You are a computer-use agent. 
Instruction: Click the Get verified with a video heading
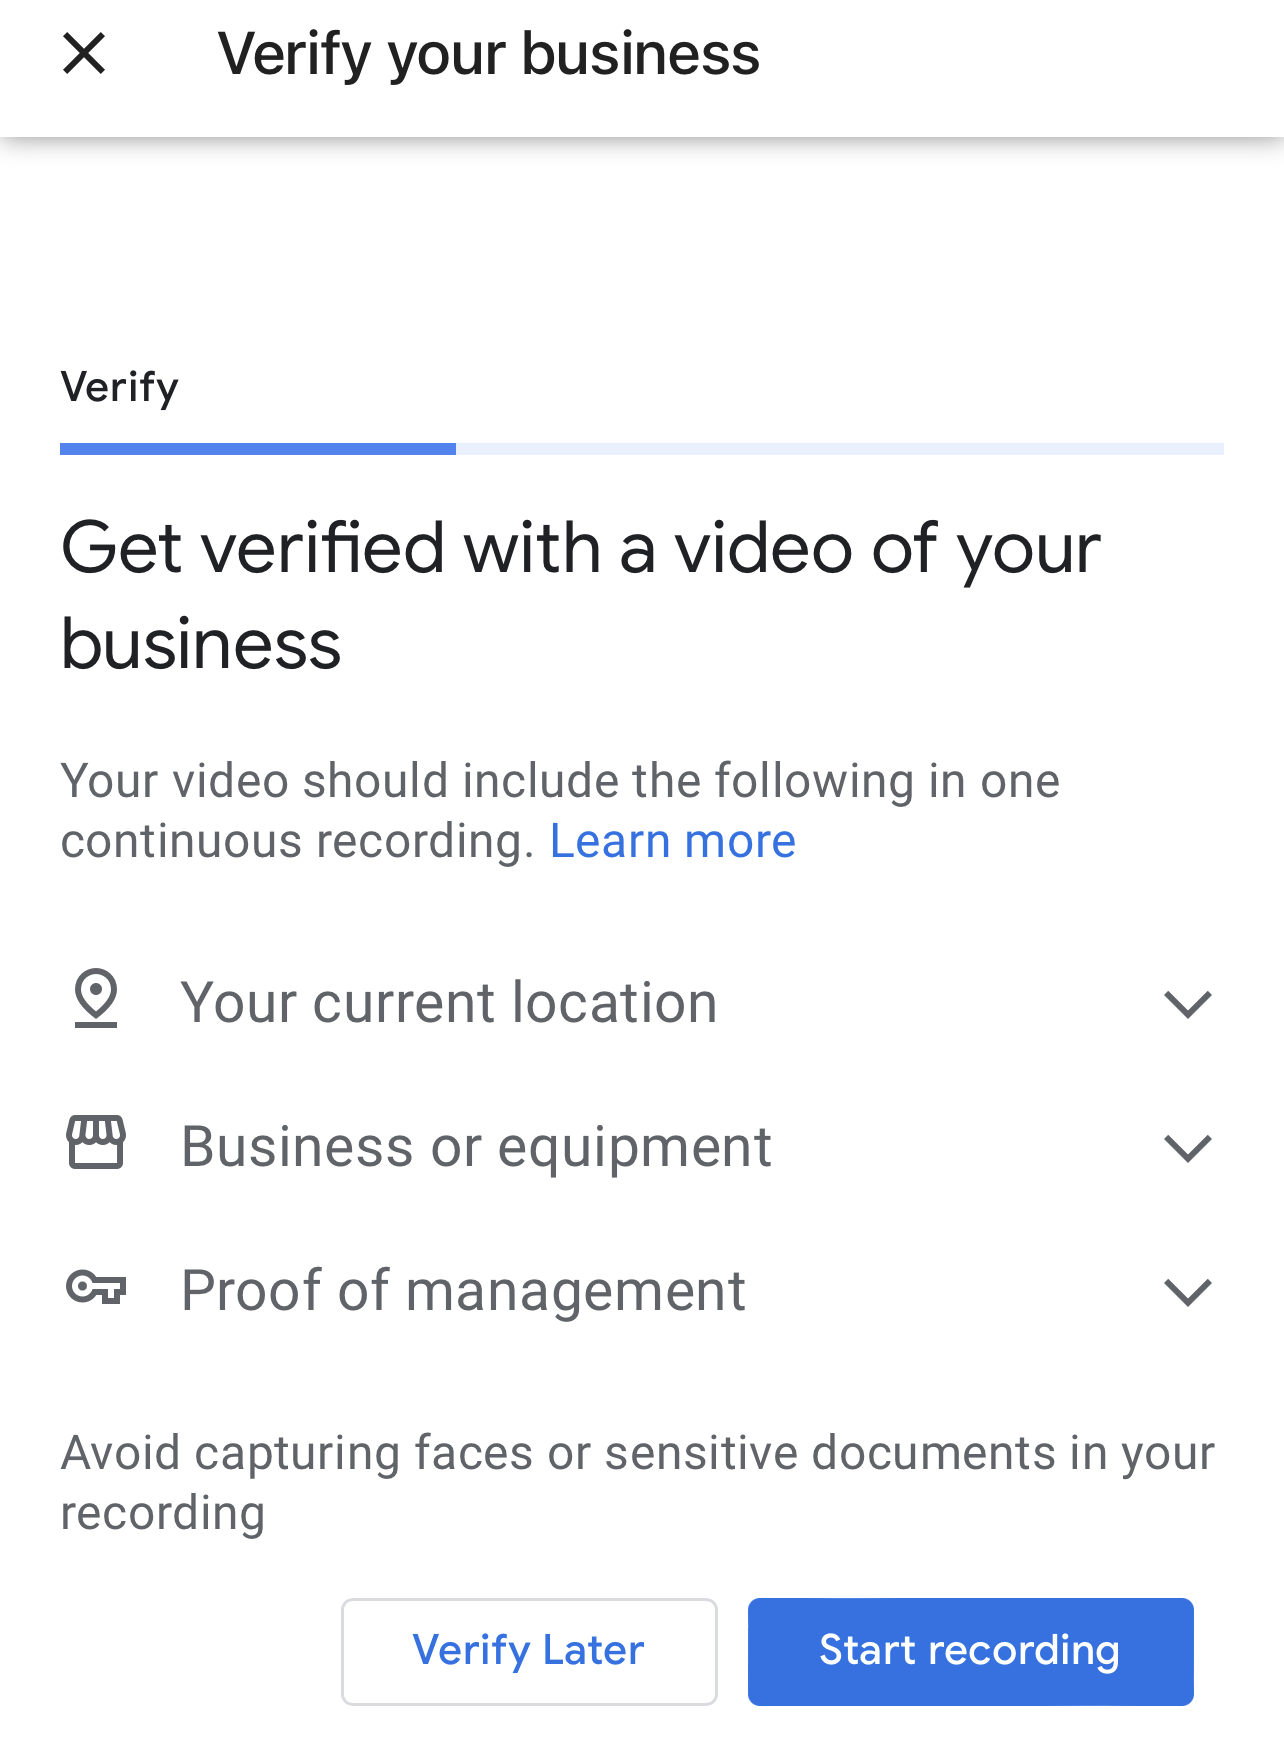pyautogui.click(x=581, y=596)
